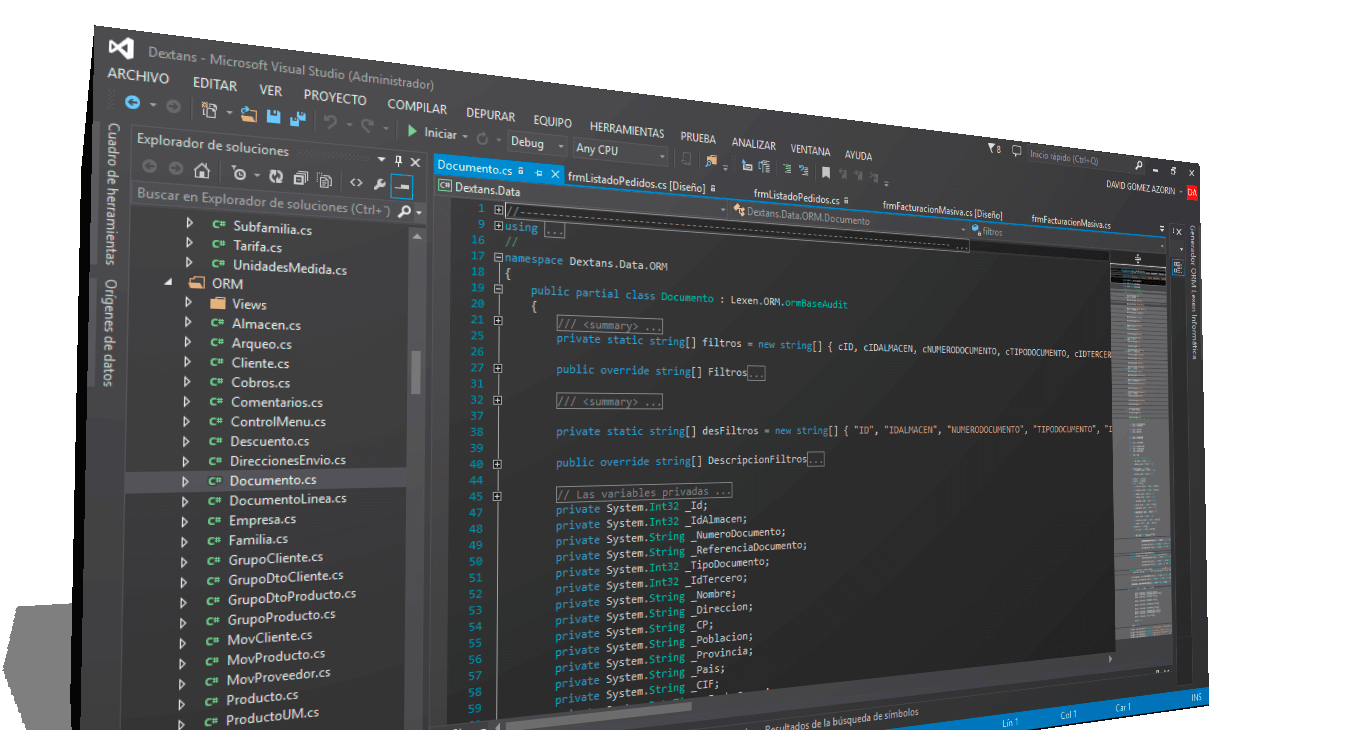
Task: Click the Save All double-disk icon
Action: coord(297,118)
